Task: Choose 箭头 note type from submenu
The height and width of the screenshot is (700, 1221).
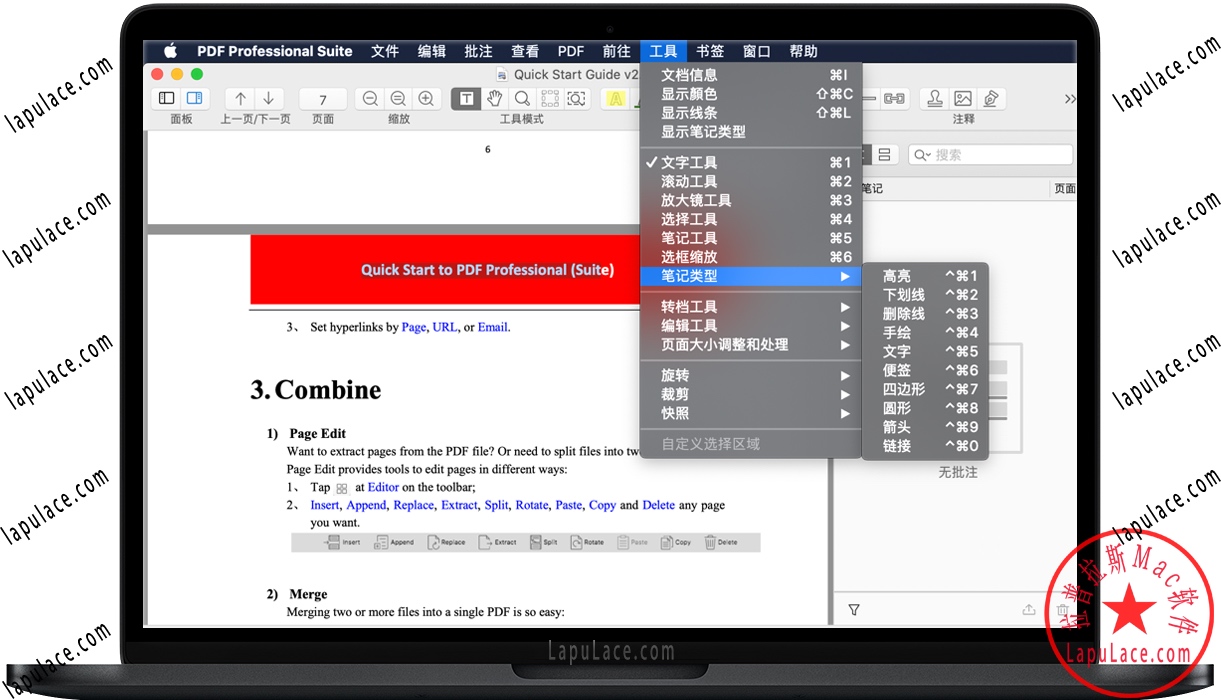Action: click(926, 428)
